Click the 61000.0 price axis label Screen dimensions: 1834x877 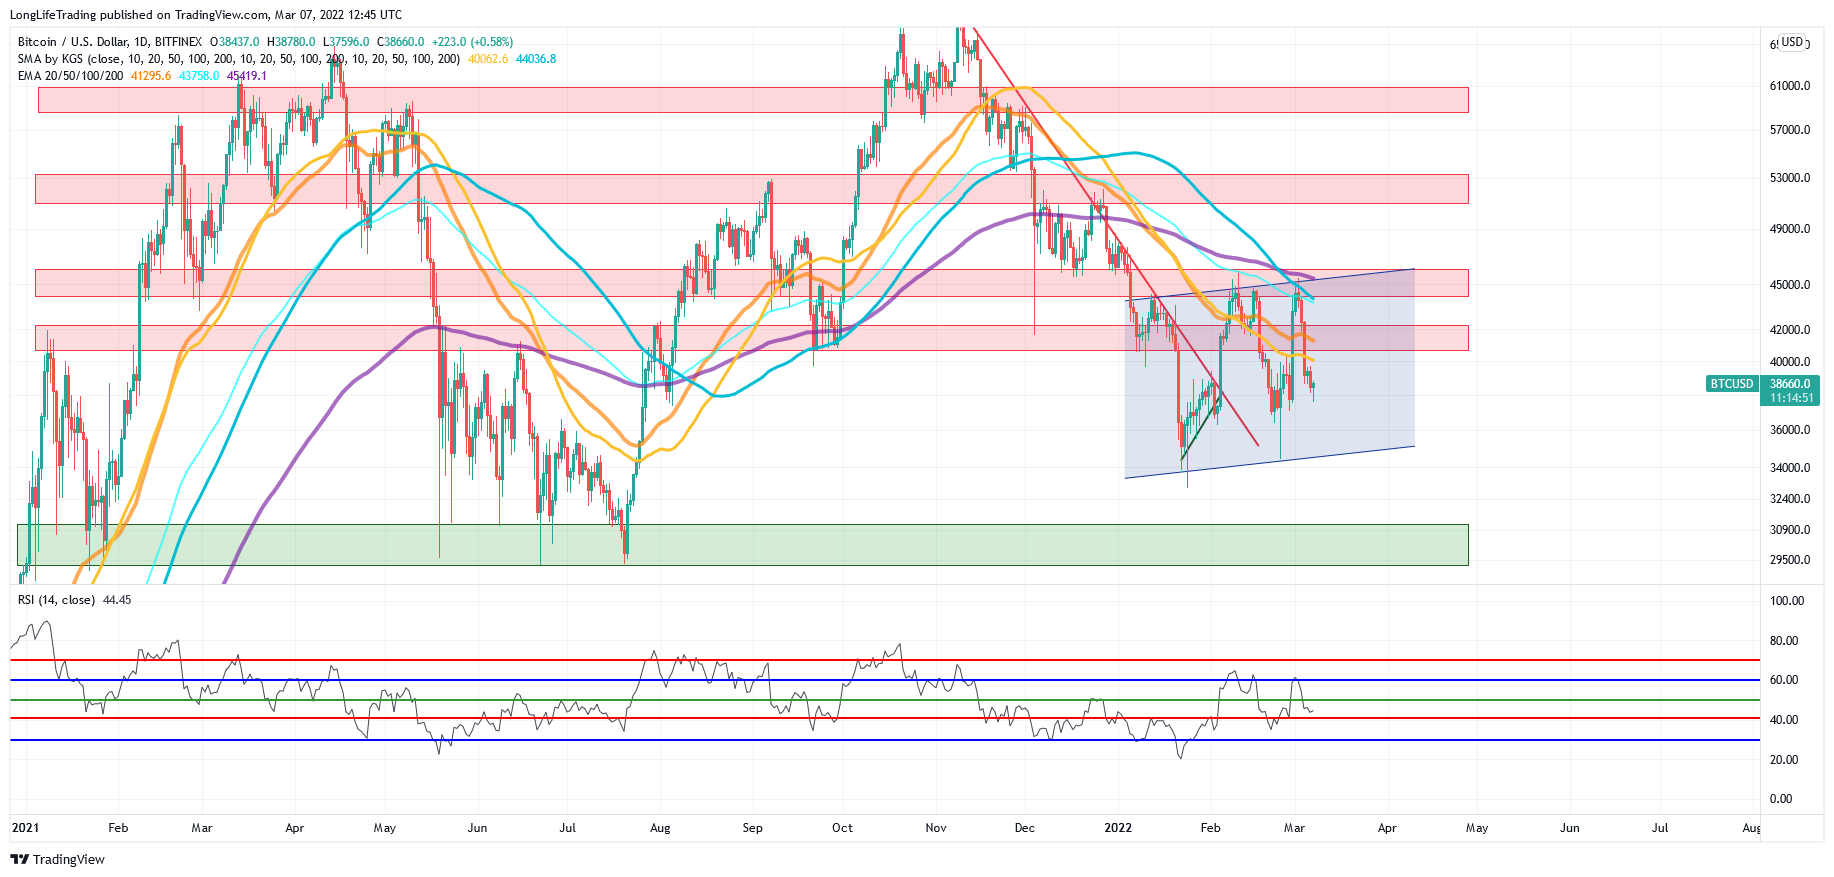point(1790,86)
